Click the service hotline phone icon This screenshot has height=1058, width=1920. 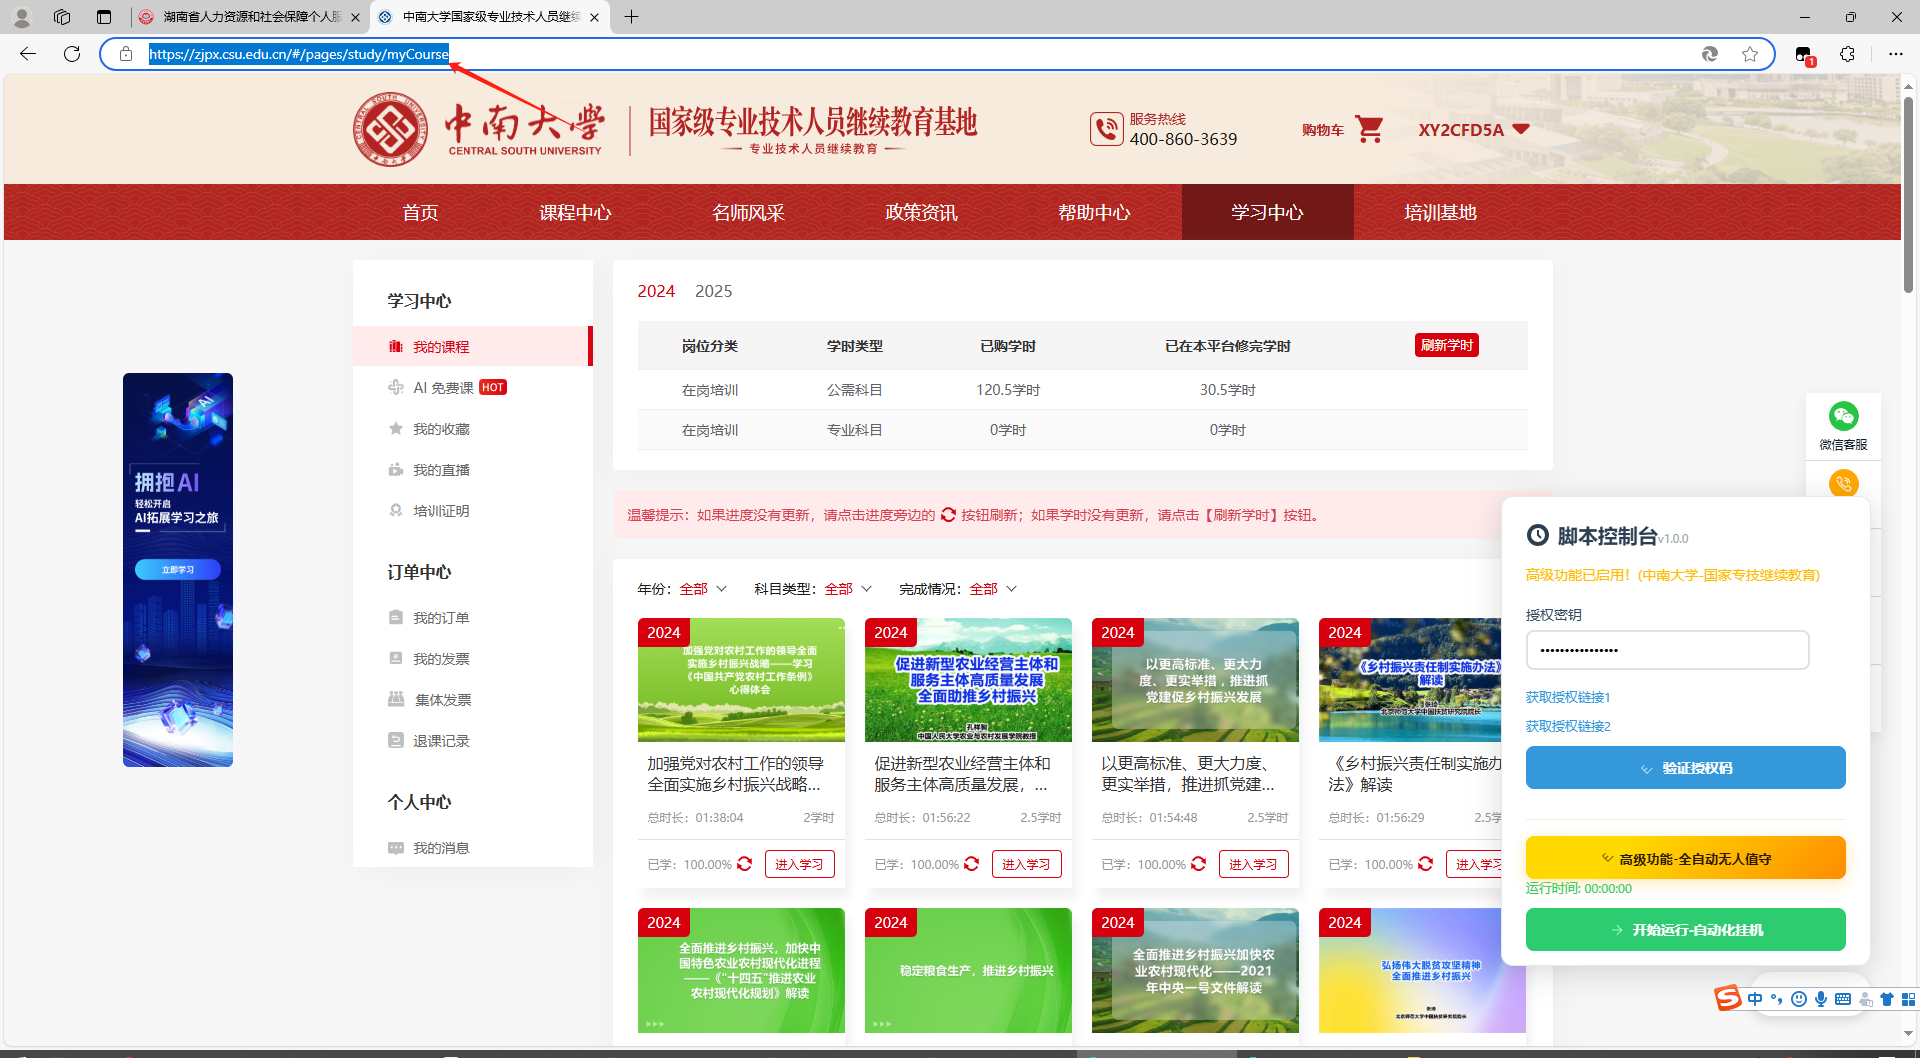tap(1106, 129)
